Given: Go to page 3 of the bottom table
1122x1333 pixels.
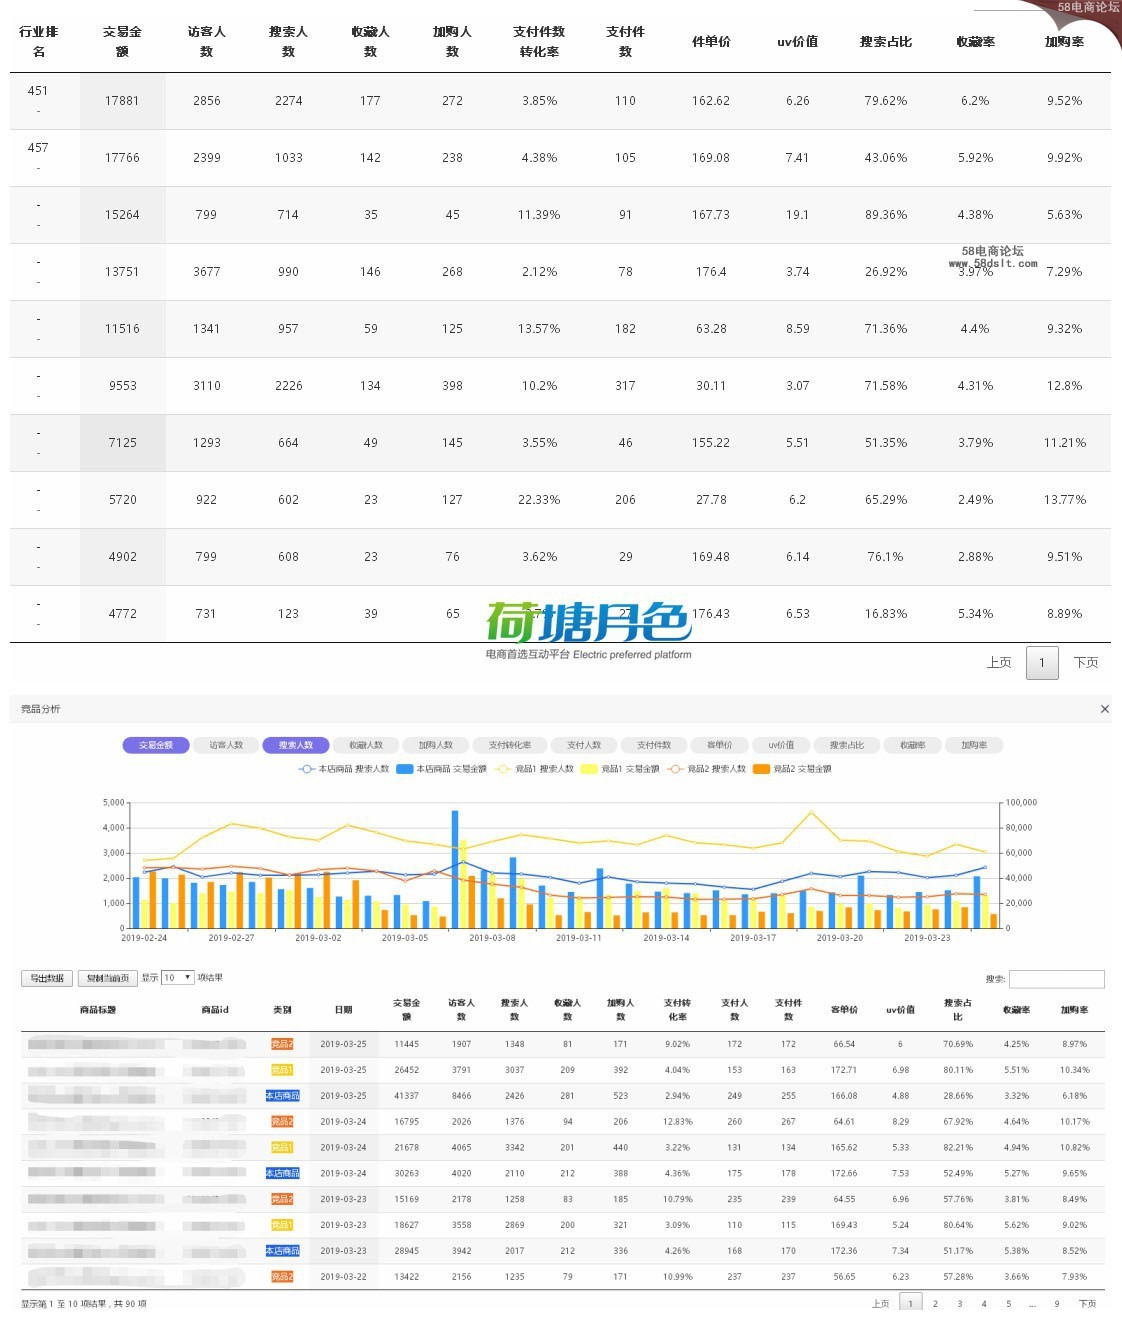Looking at the screenshot, I should [959, 1304].
